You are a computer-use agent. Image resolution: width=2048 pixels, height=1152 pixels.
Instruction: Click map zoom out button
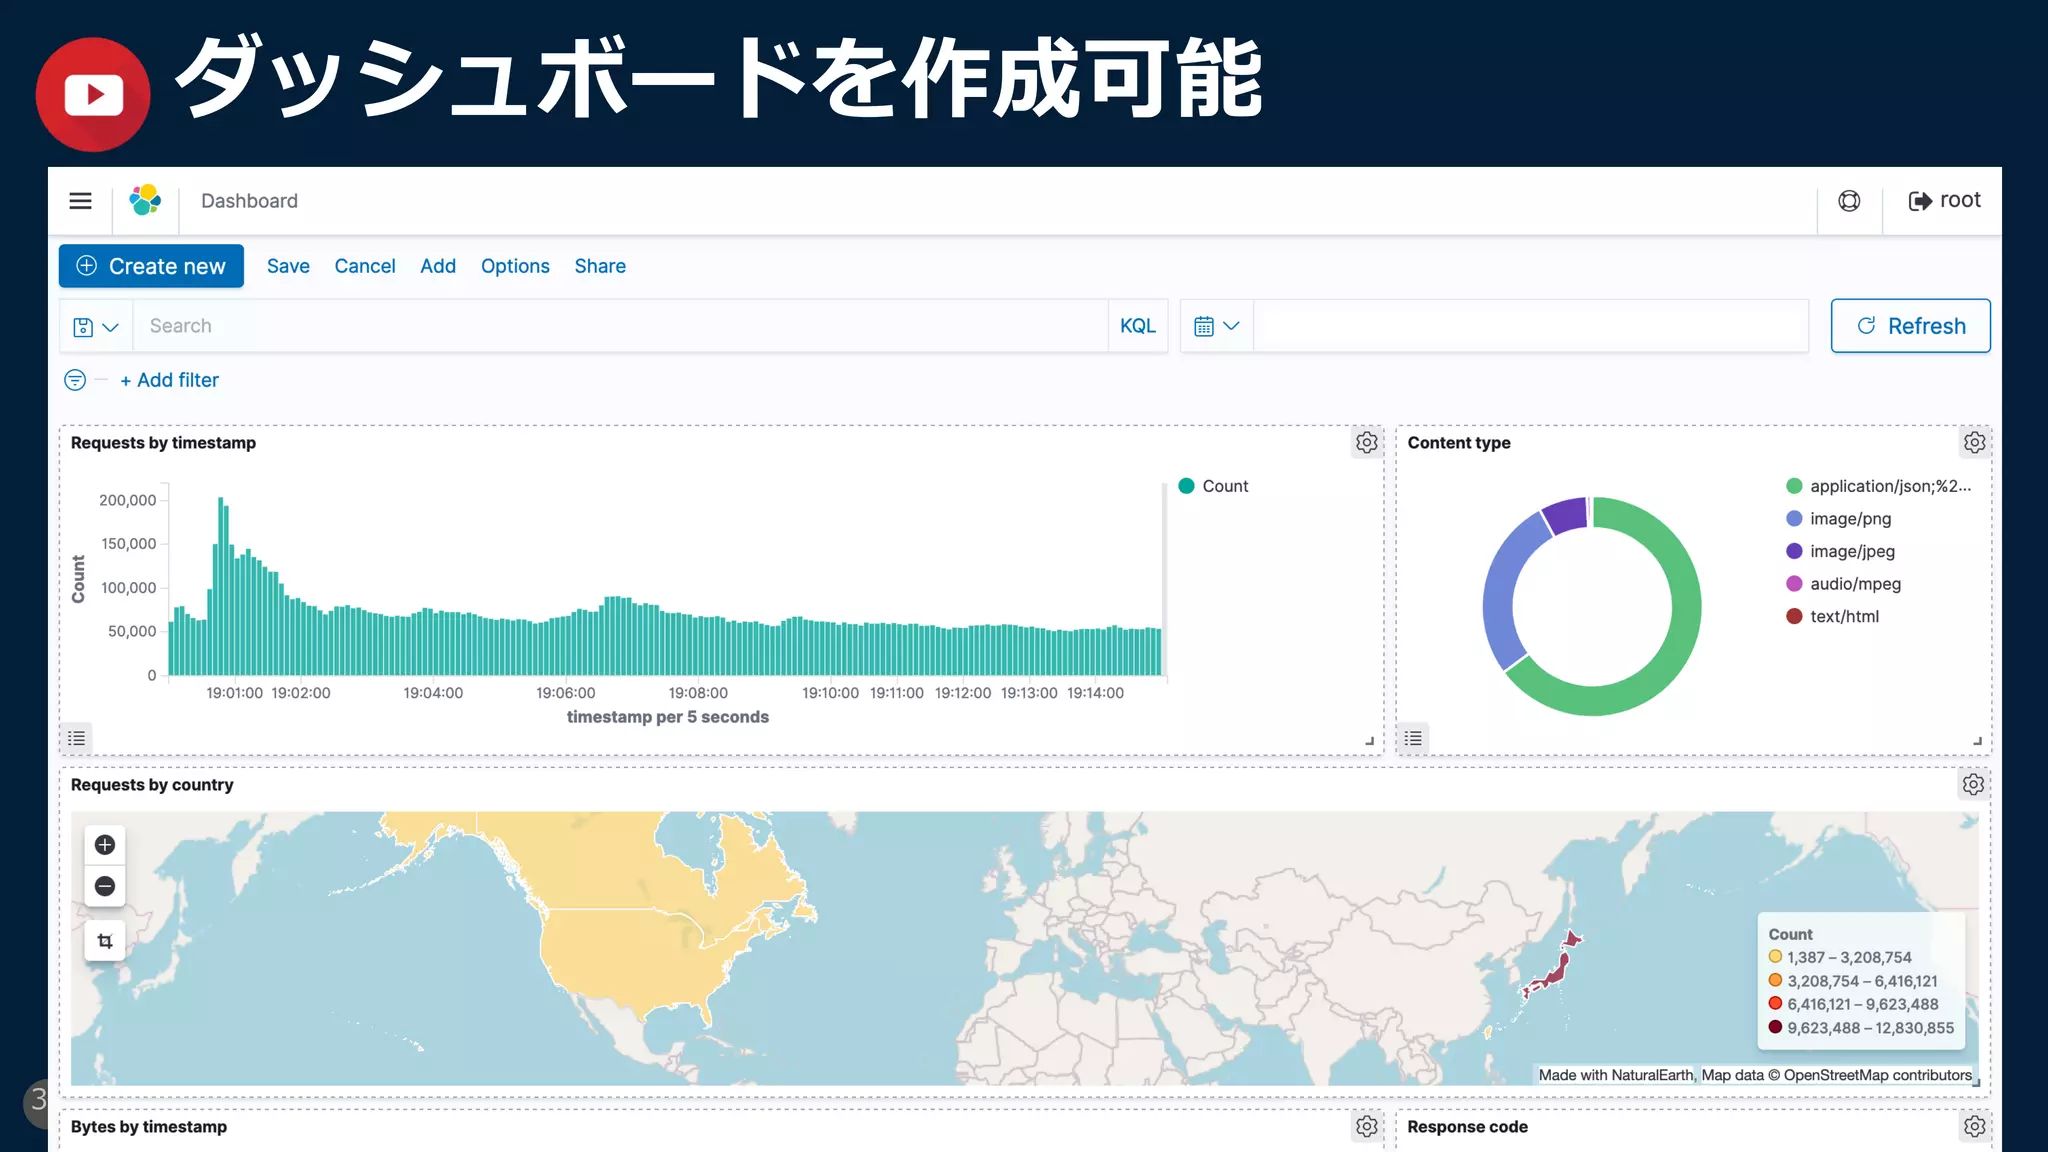105,886
